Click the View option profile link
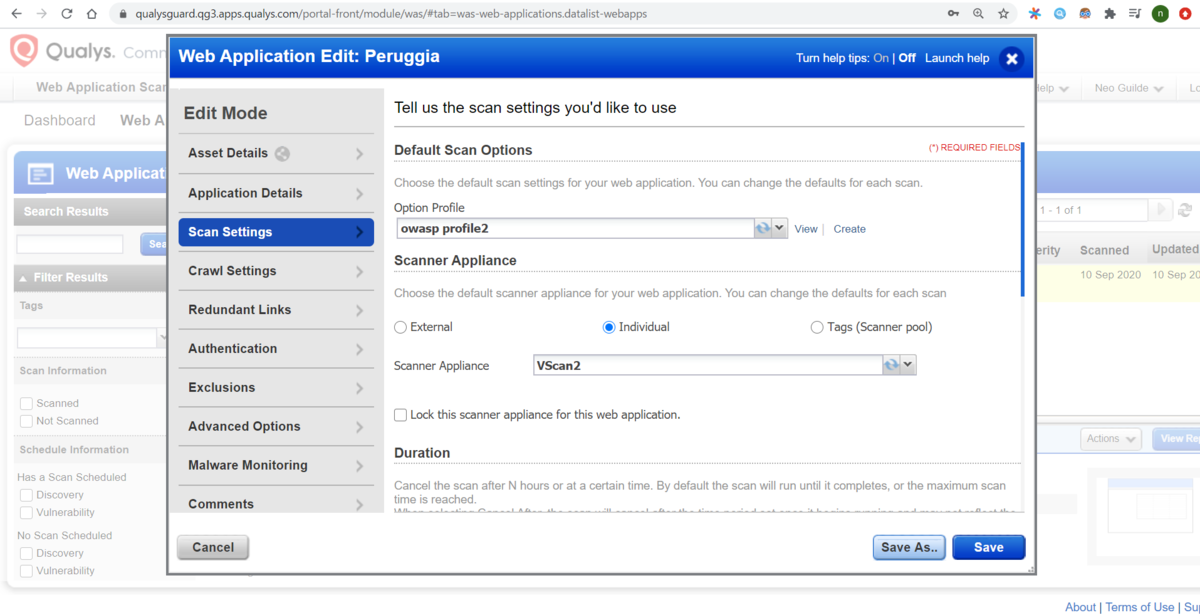This screenshot has height=615, width=1200. [806, 229]
